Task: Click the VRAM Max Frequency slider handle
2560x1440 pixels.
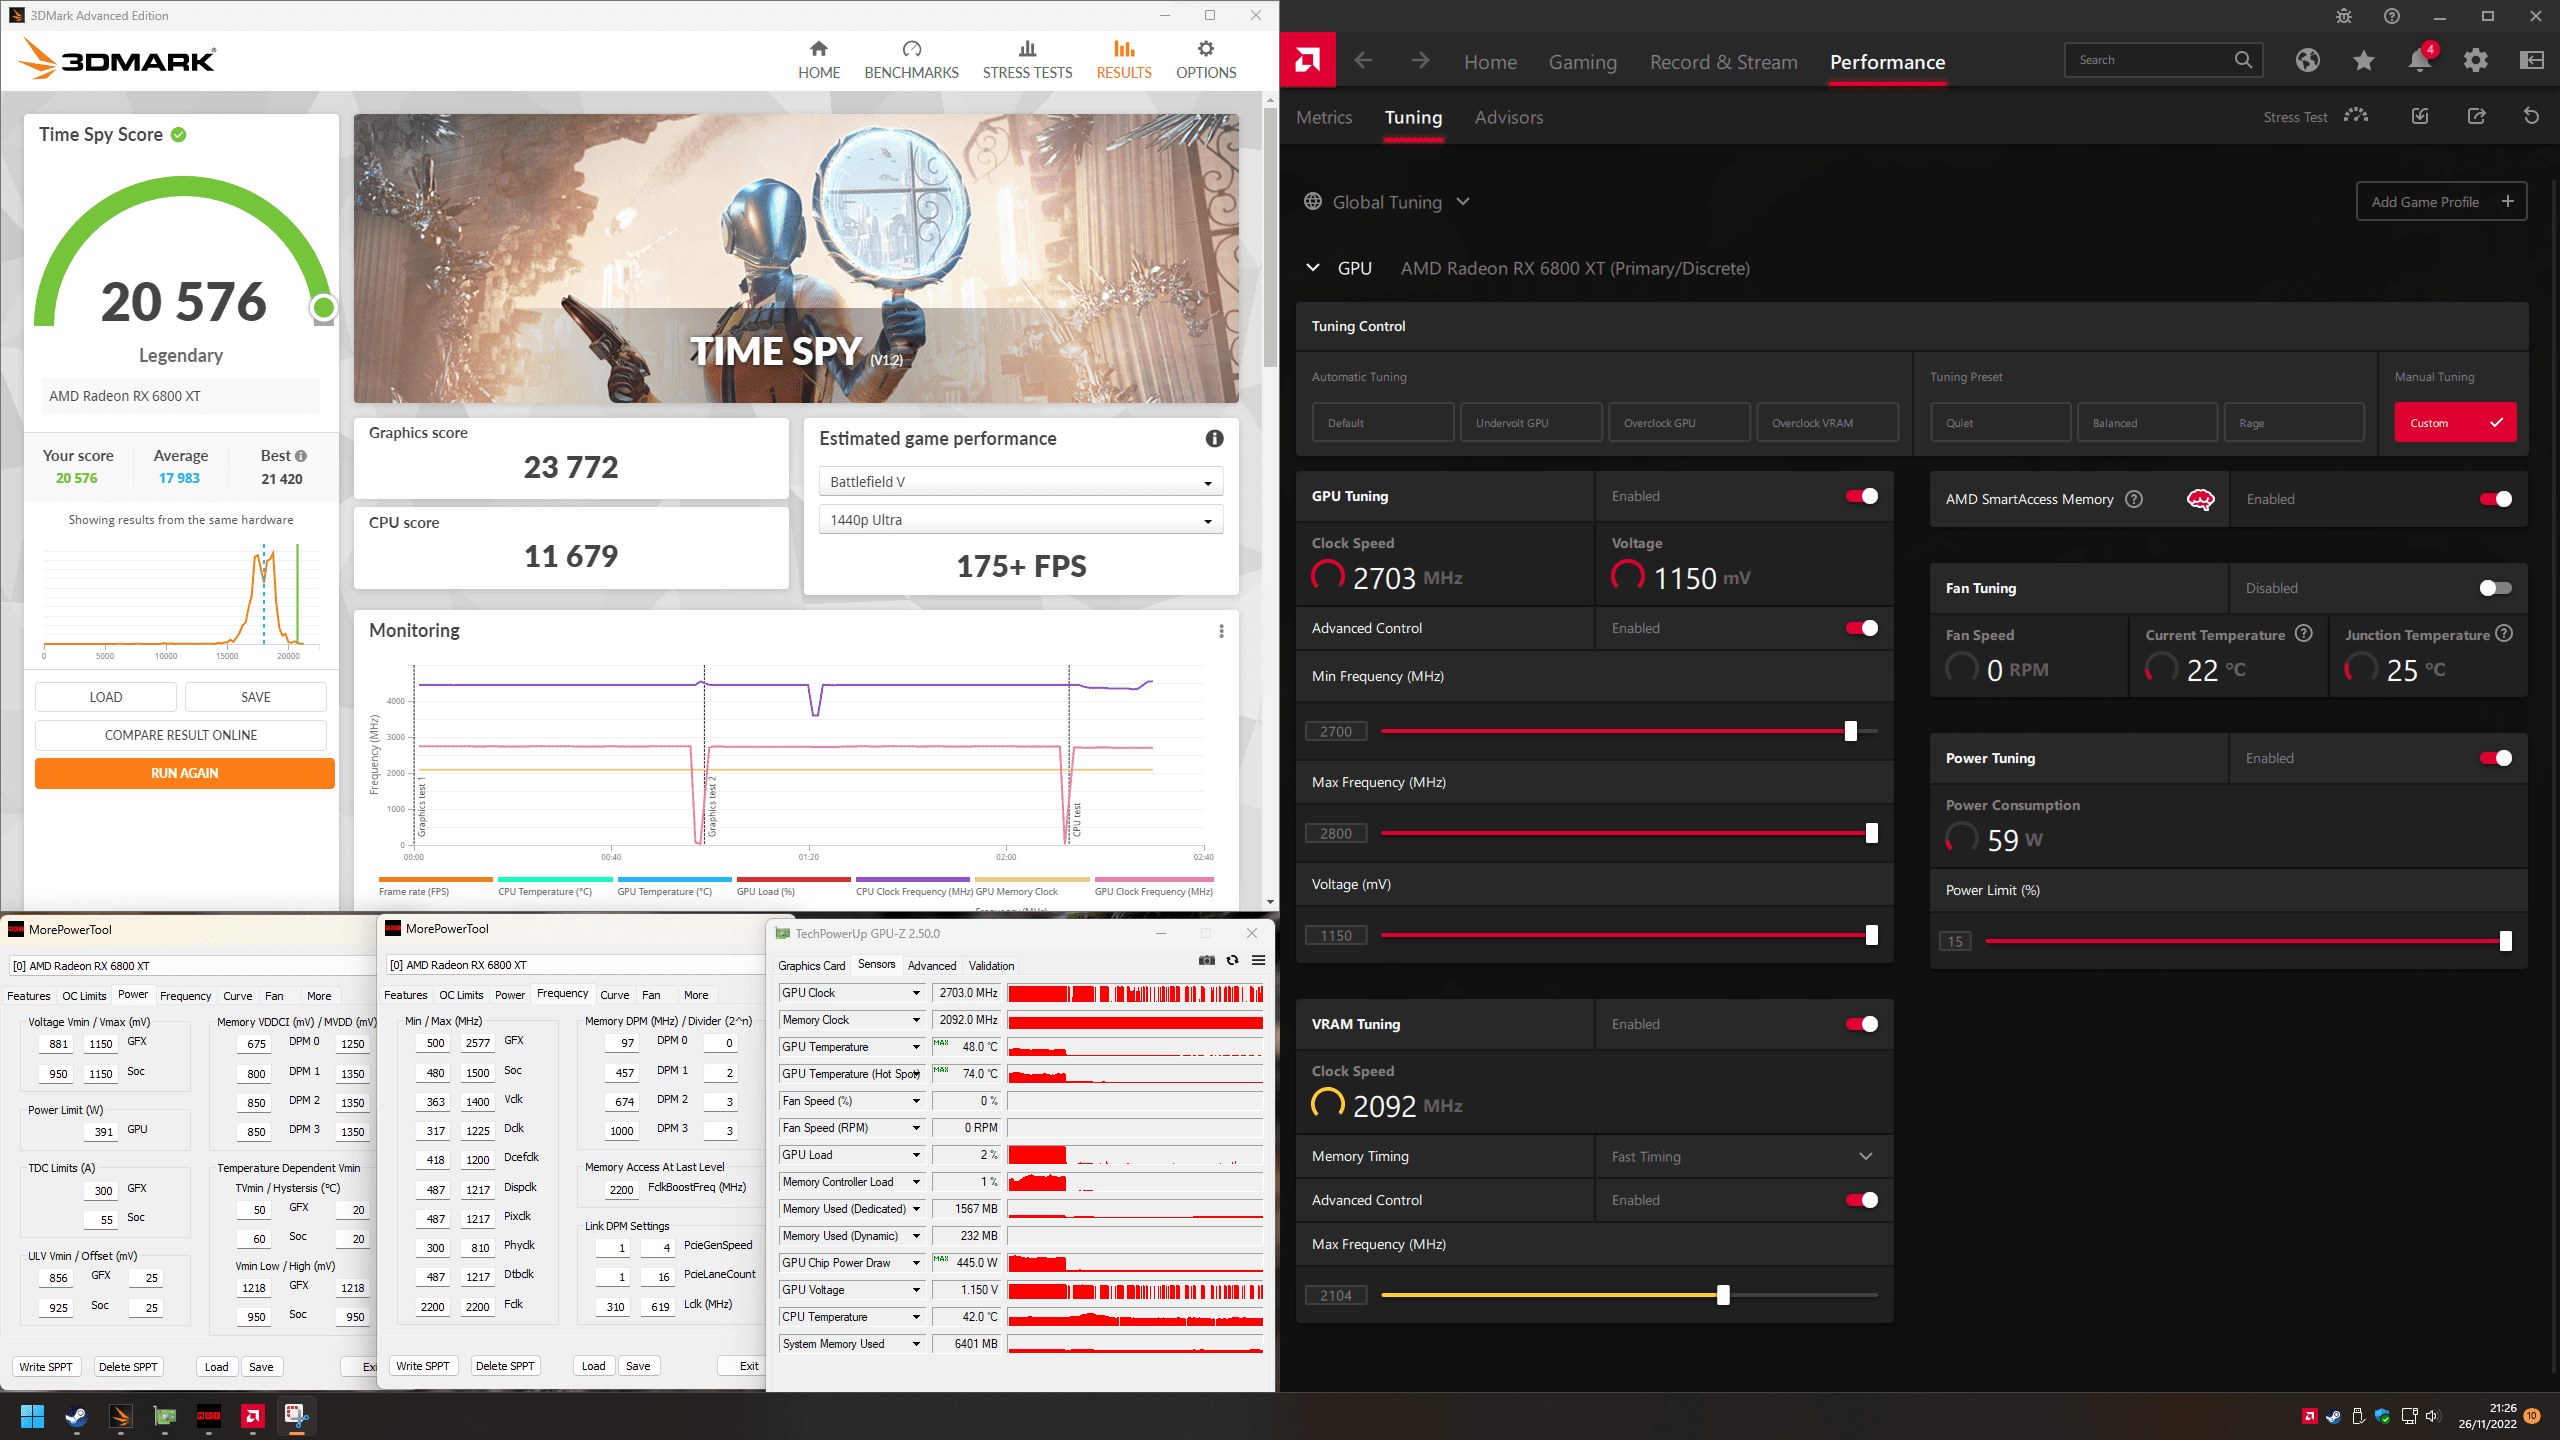Action: pos(1723,1295)
